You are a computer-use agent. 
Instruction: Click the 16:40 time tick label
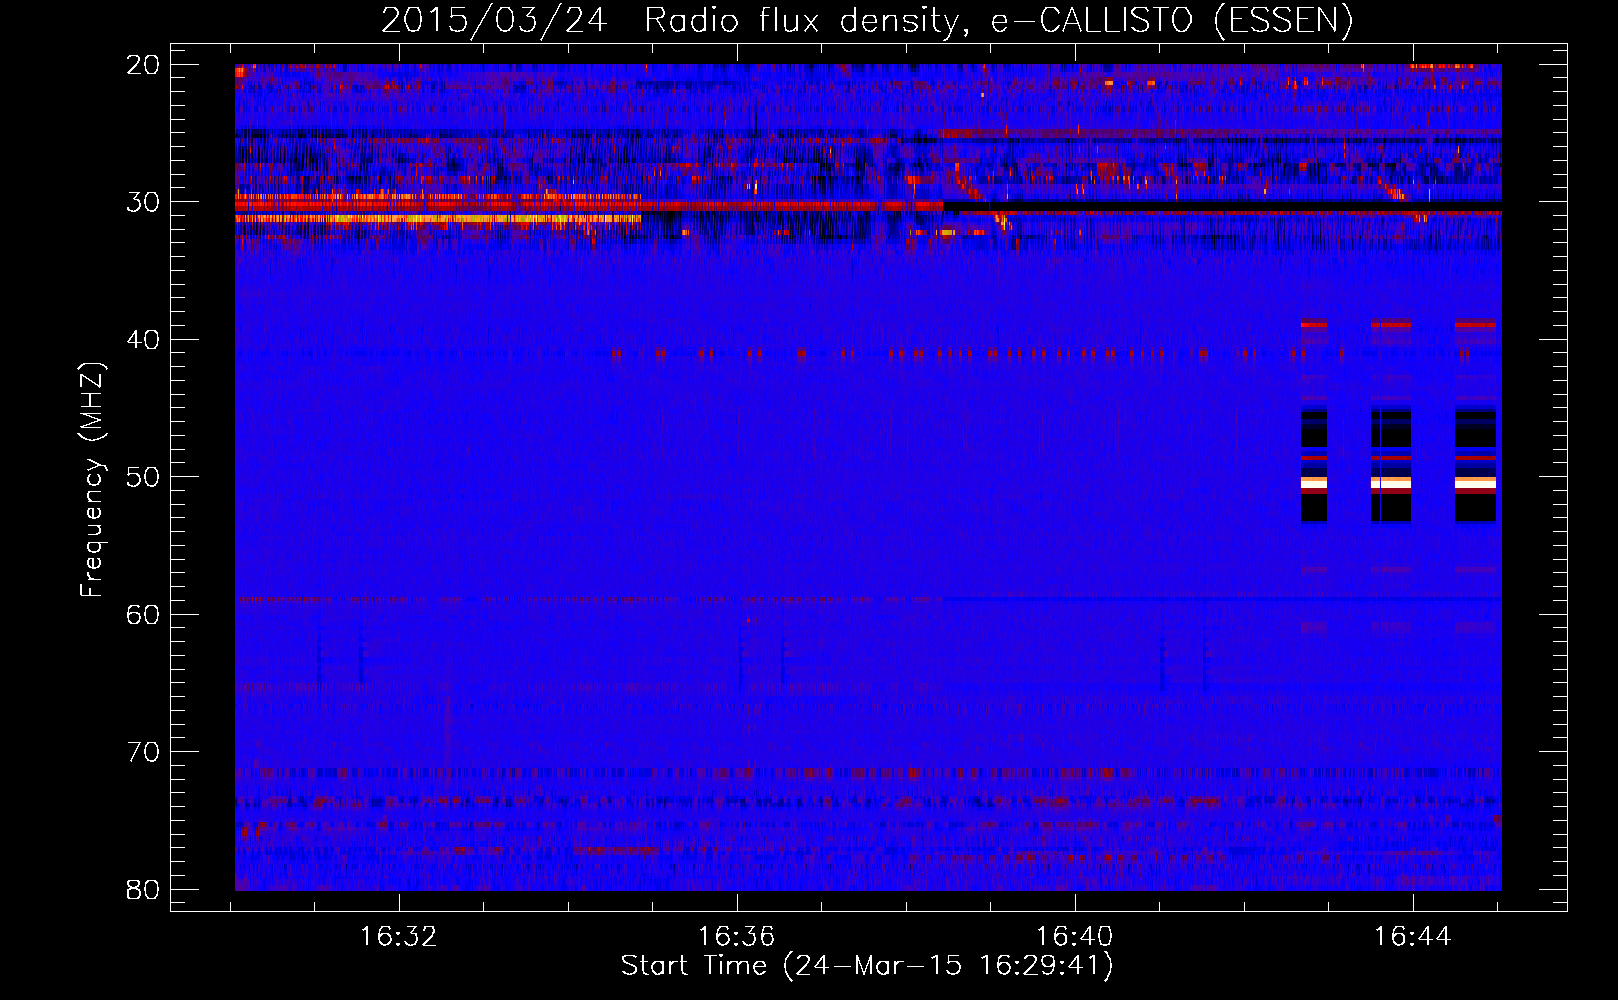pos(1074,937)
